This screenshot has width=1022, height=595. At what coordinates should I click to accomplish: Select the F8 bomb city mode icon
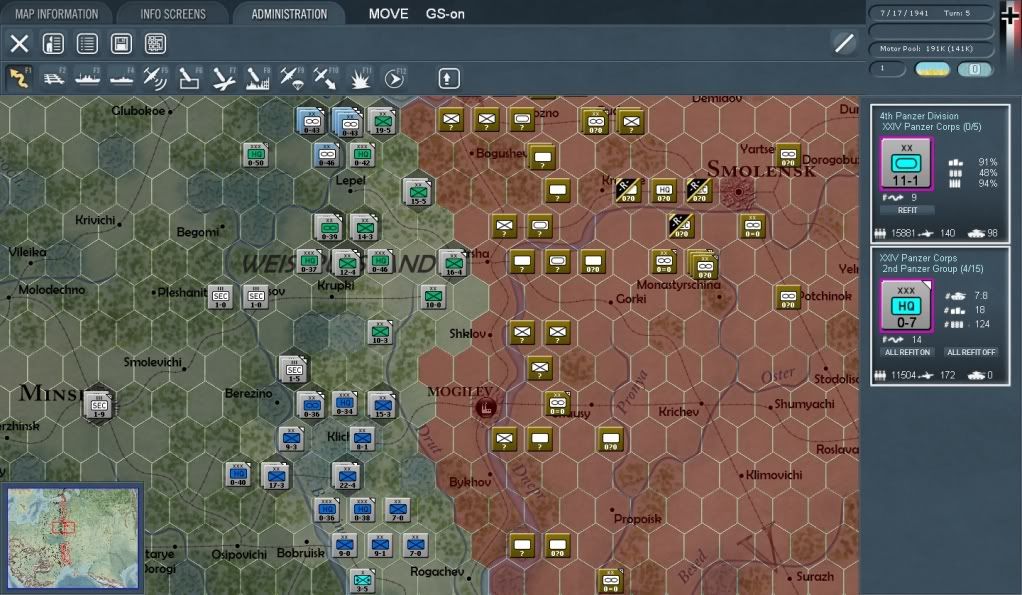point(257,78)
